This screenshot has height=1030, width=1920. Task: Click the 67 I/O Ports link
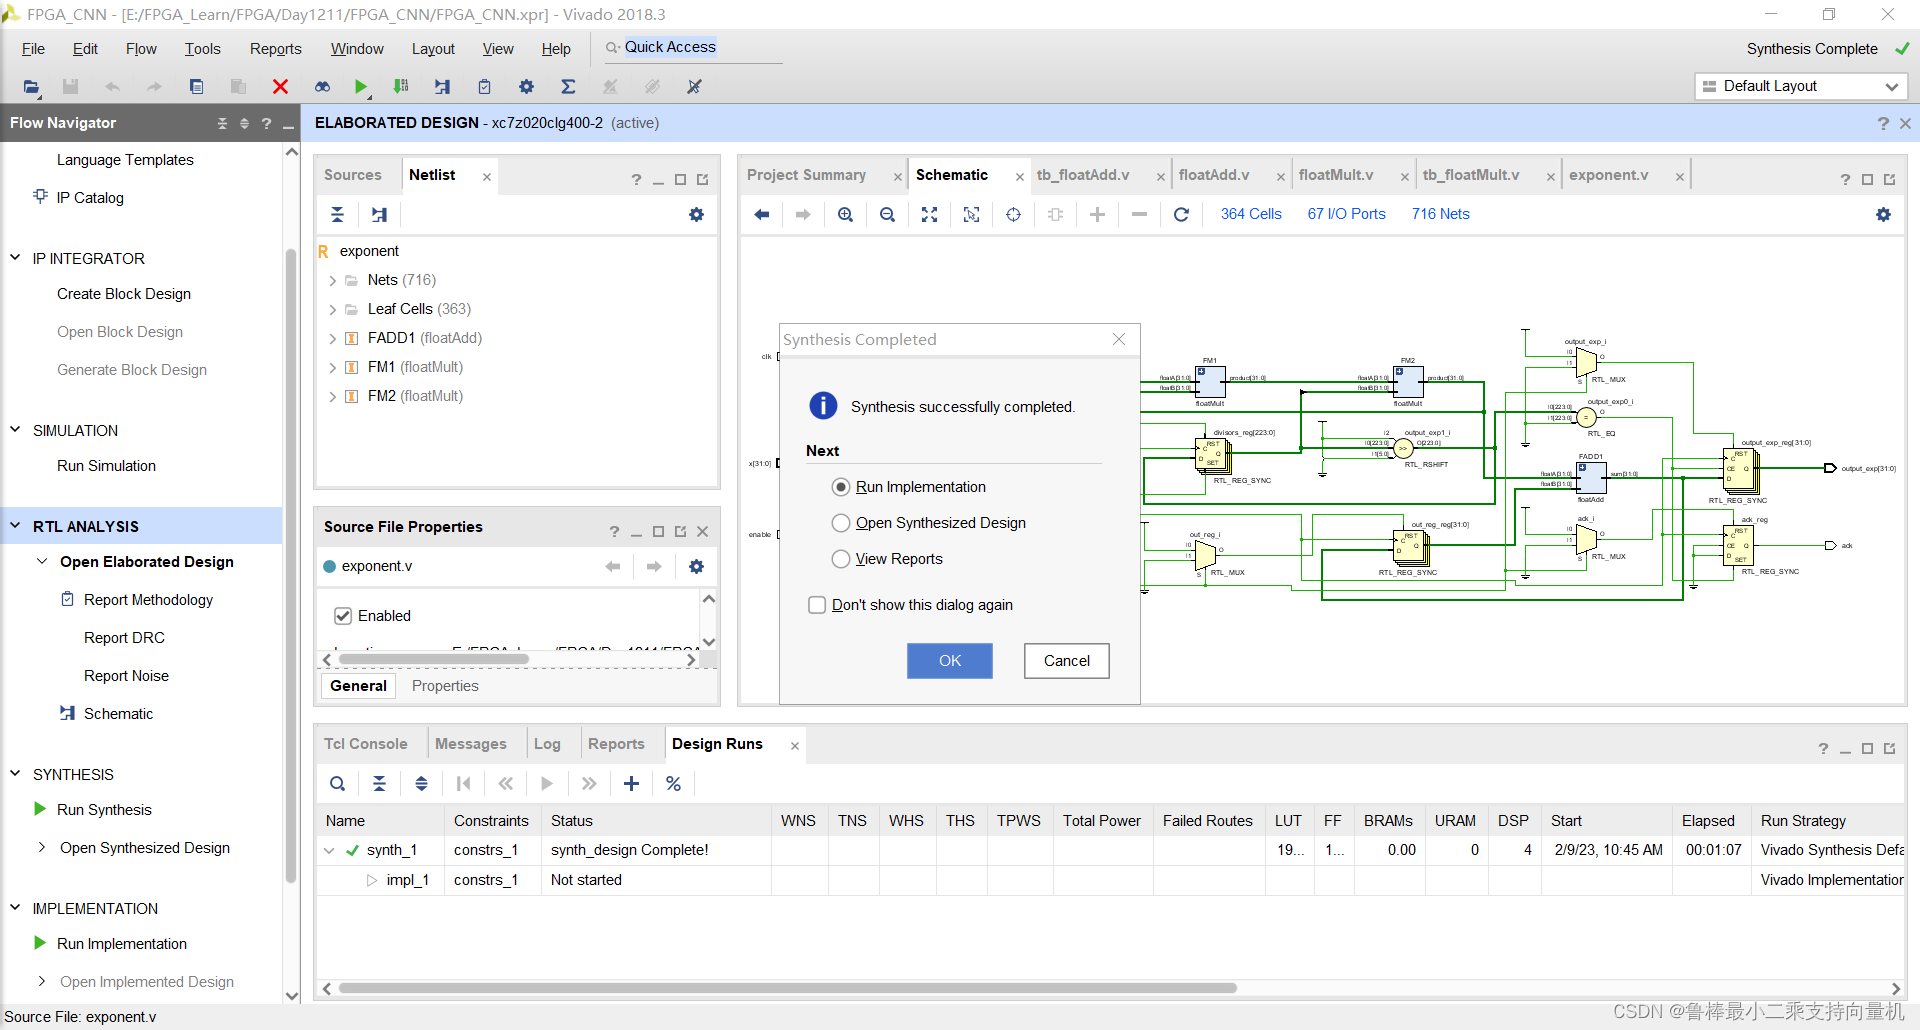pos(1347,214)
